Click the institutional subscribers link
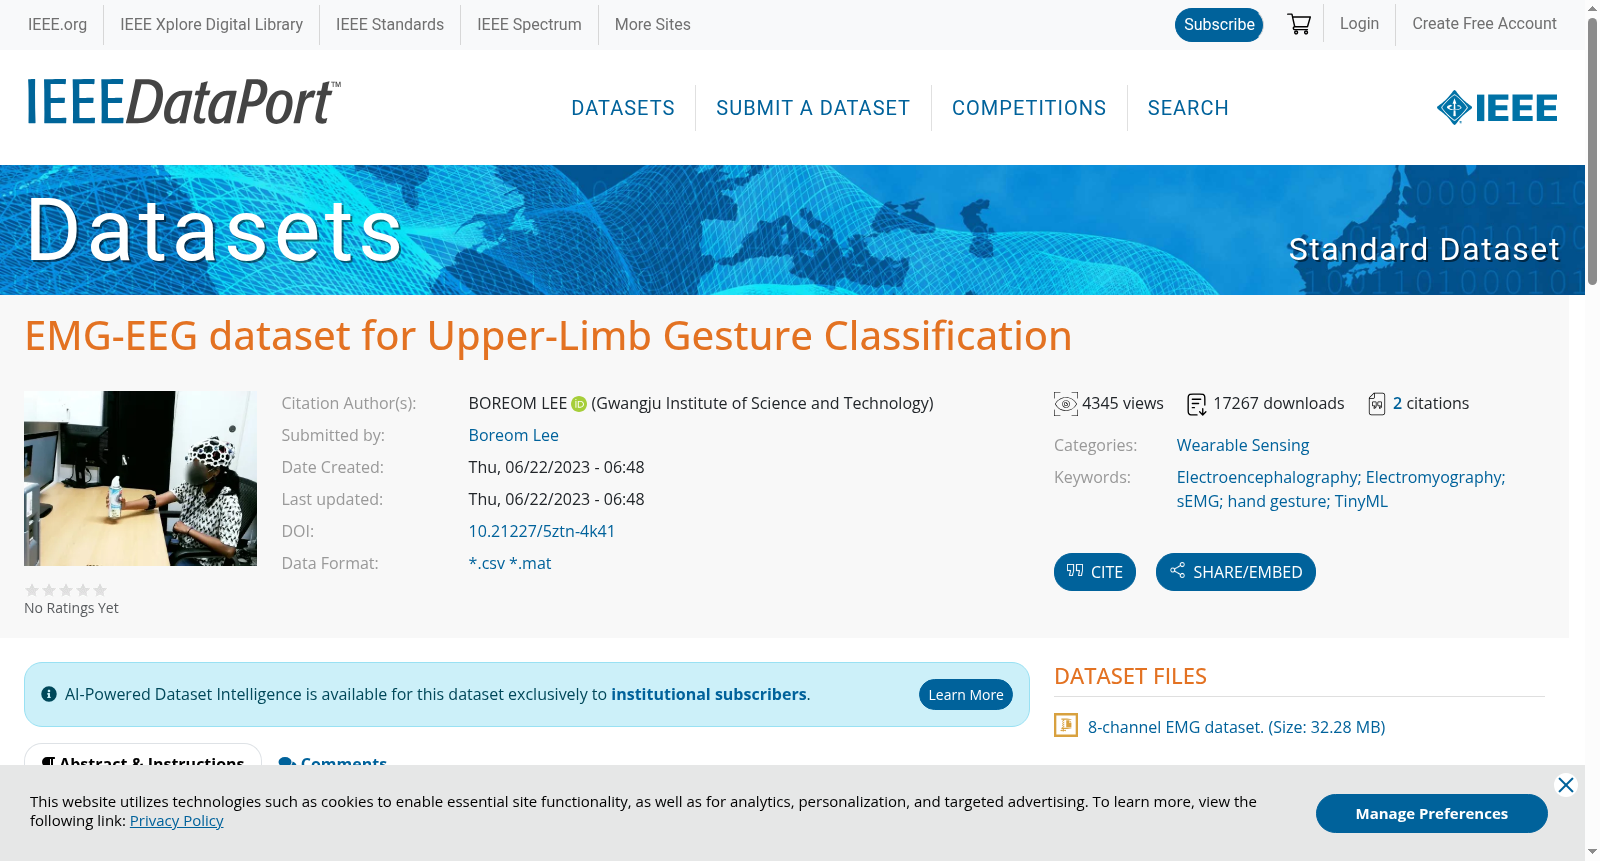This screenshot has width=1600, height=861. (709, 694)
